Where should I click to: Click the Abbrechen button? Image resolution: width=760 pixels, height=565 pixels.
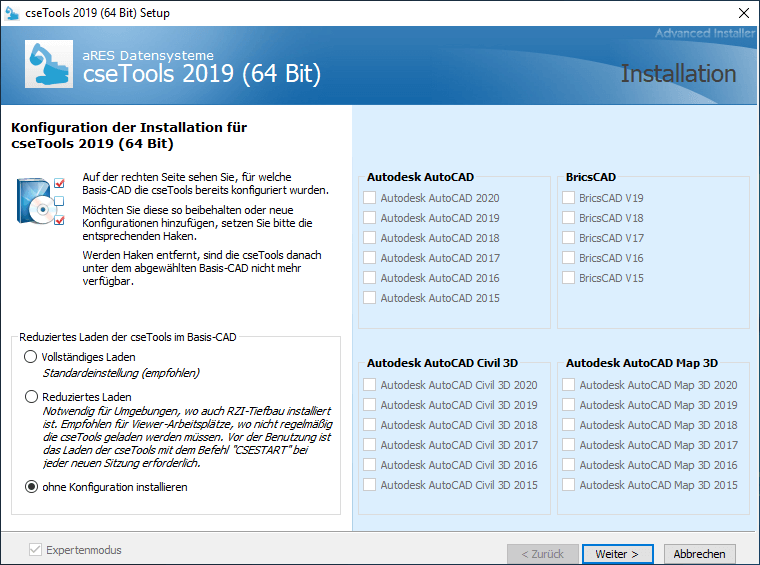pos(699,554)
